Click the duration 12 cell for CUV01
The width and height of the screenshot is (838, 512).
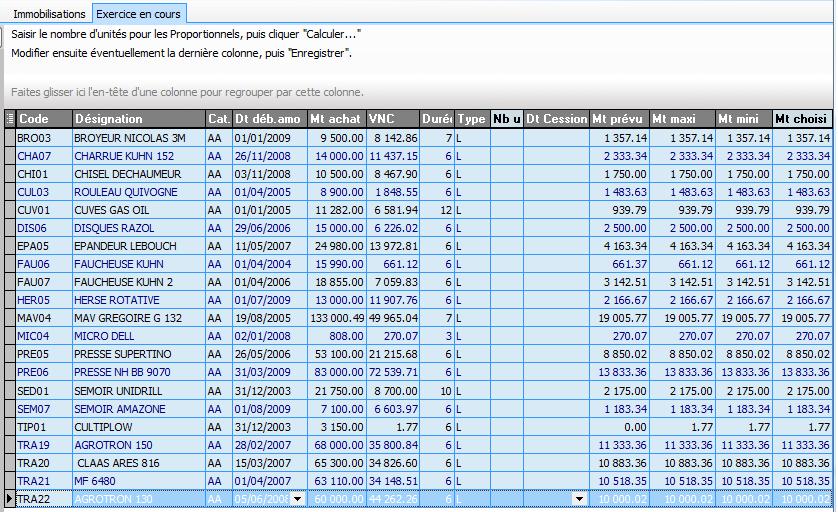(436, 210)
